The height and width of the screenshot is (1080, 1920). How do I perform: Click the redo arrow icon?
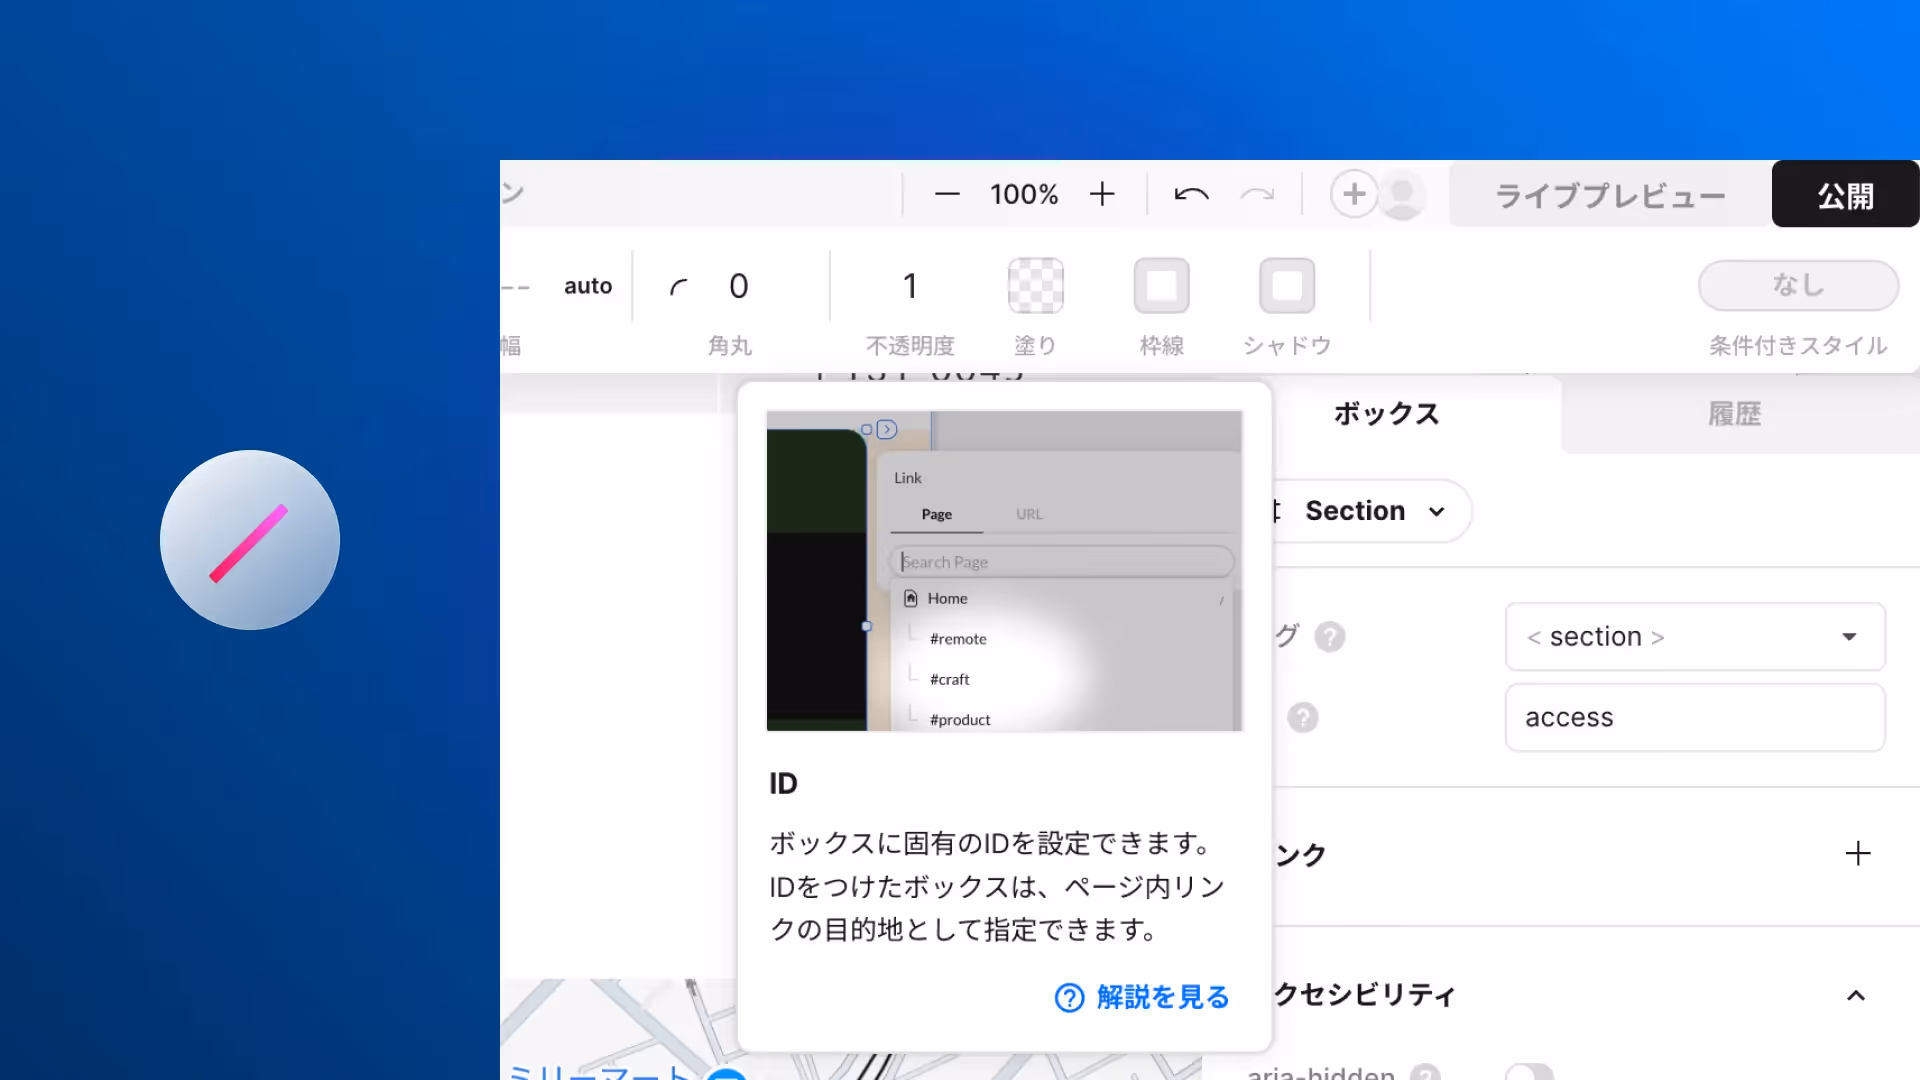(x=1257, y=194)
